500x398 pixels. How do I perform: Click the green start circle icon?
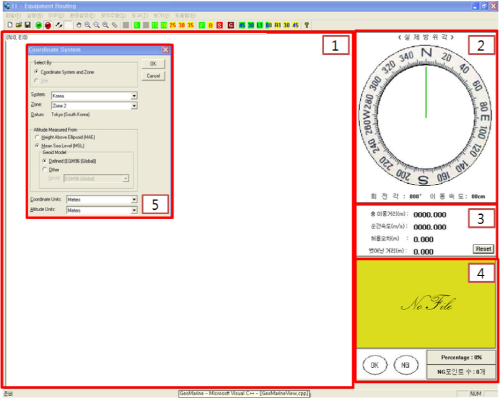(x=39, y=25)
